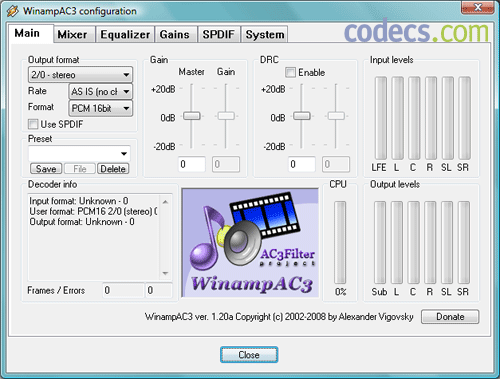
Task: Click the WinampAC3 title bar app icon
Action: [12, 11]
